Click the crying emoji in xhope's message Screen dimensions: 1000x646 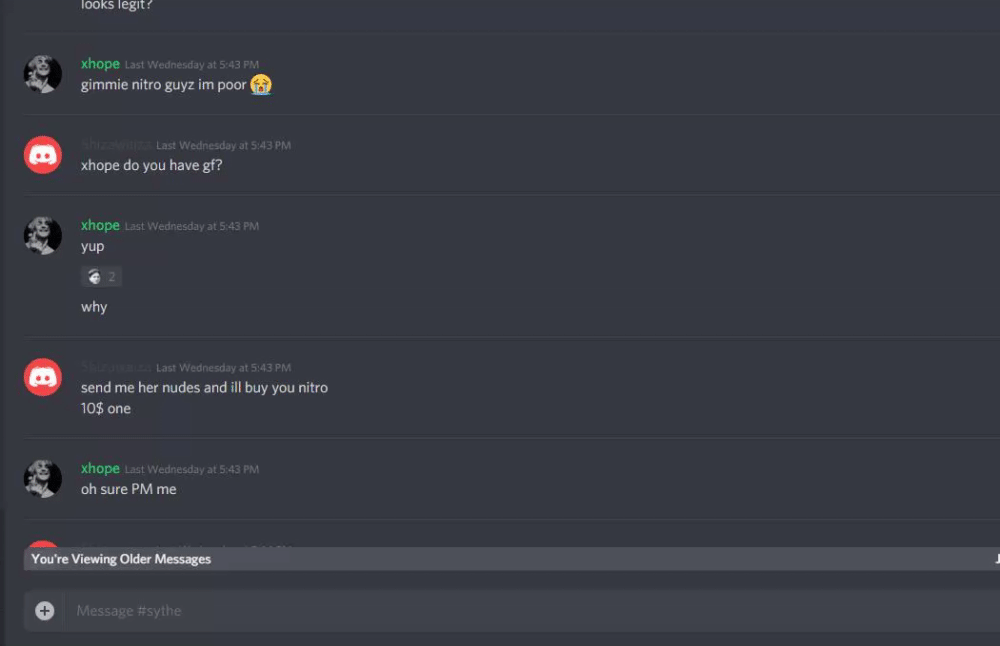(260, 84)
